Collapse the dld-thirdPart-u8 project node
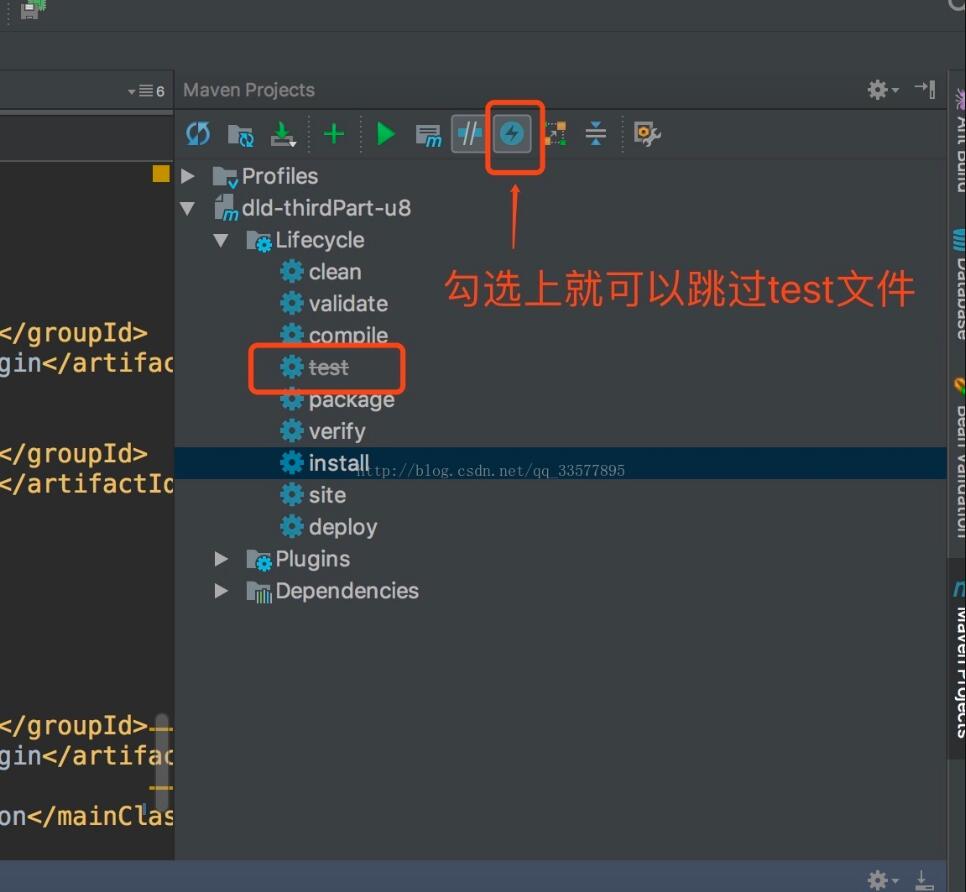The image size is (966, 892). (x=189, y=207)
